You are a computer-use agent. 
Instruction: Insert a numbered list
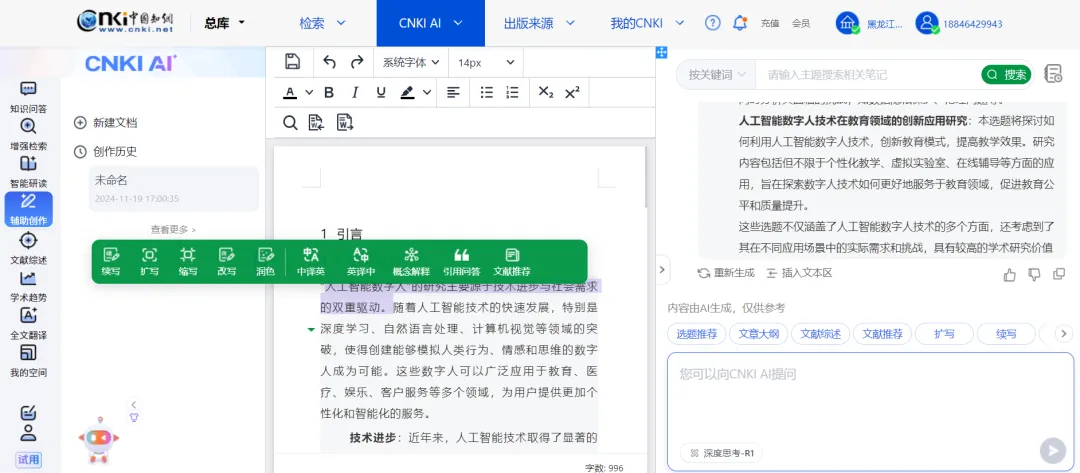(512, 92)
